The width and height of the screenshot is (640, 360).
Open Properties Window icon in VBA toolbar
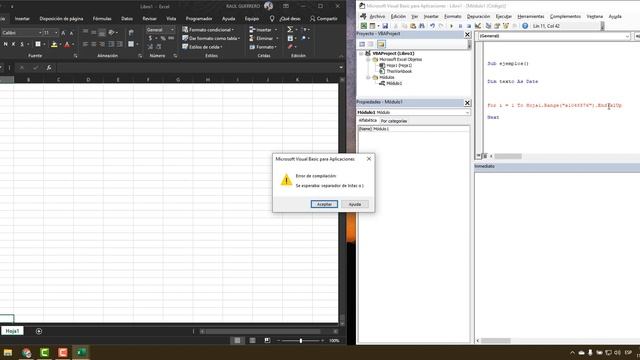pos(497,26)
